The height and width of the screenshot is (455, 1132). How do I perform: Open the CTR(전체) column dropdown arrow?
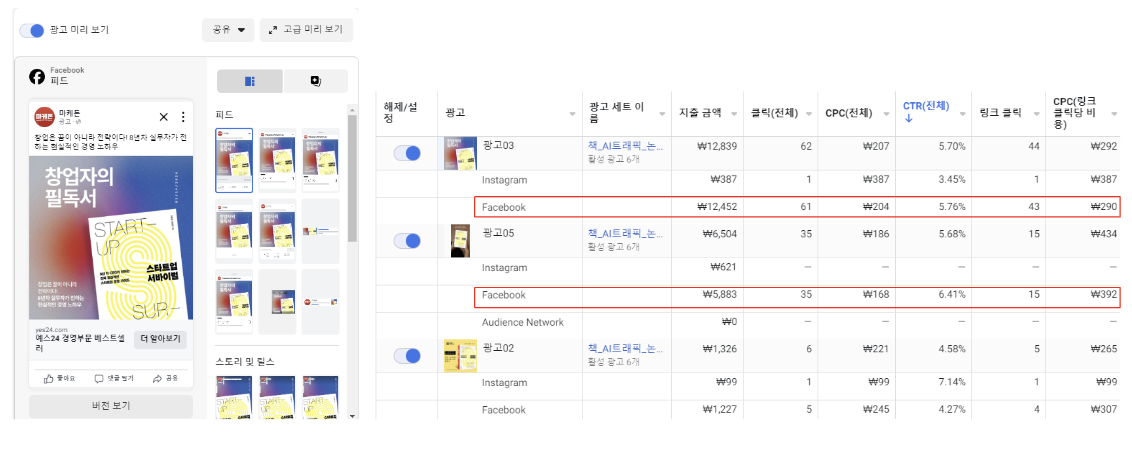pos(962,113)
